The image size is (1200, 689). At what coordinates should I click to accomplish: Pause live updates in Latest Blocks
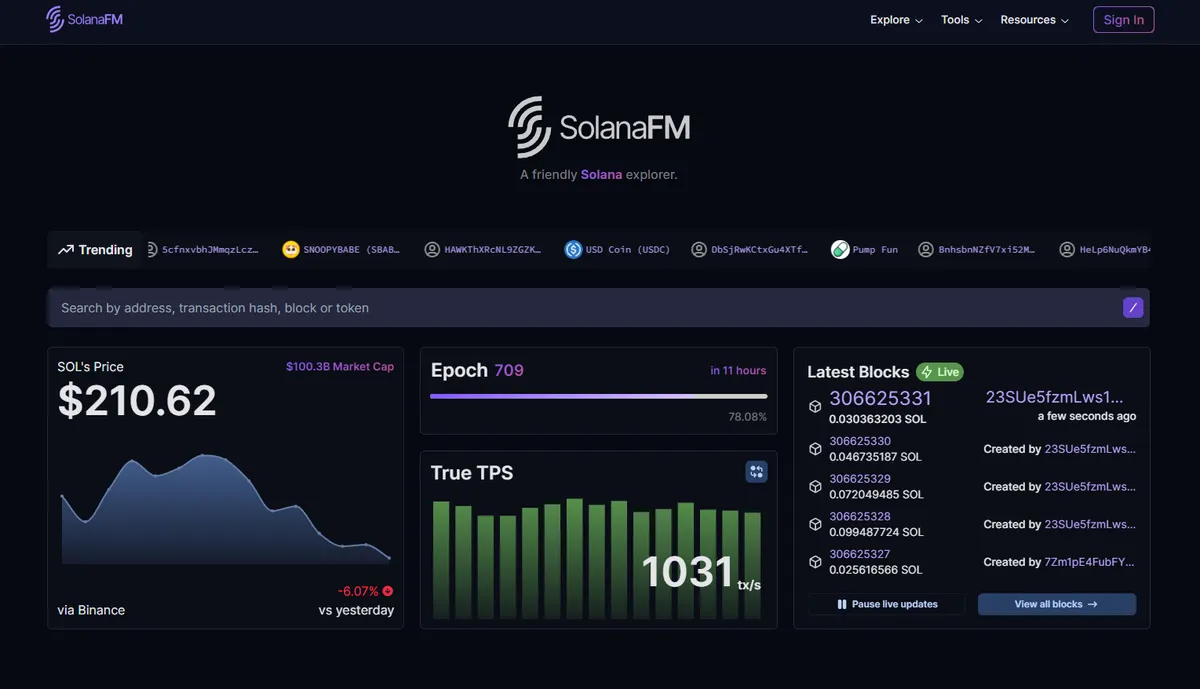pyautogui.click(x=887, y=604)
